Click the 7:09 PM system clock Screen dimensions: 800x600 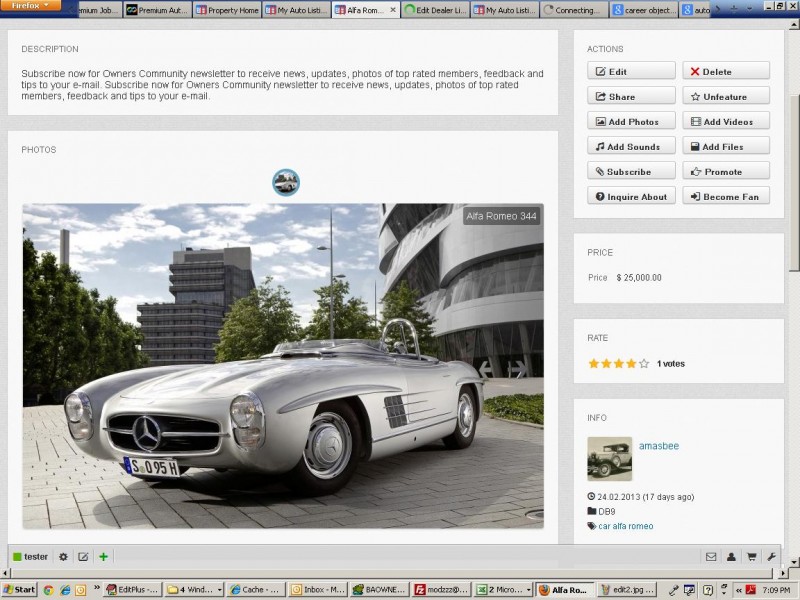pyautogui.click(x=776, y=590)
